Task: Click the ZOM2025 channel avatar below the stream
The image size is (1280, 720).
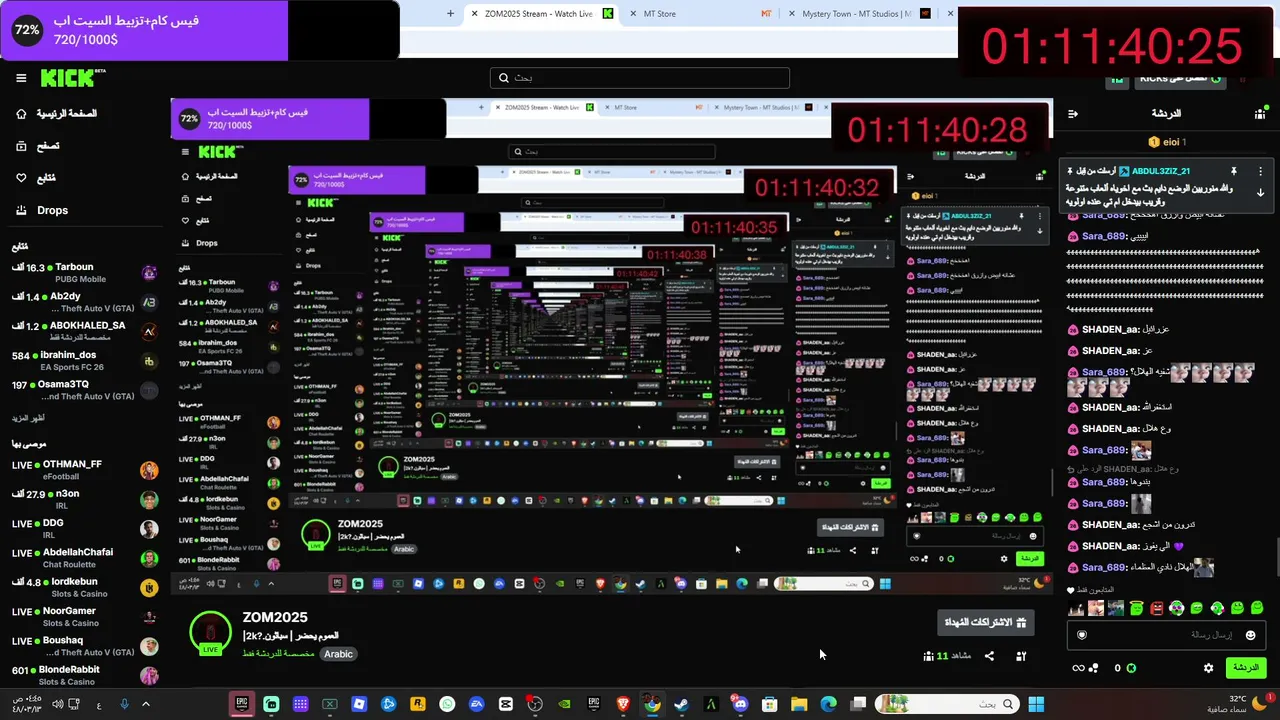Action: [x=210, y=632]
